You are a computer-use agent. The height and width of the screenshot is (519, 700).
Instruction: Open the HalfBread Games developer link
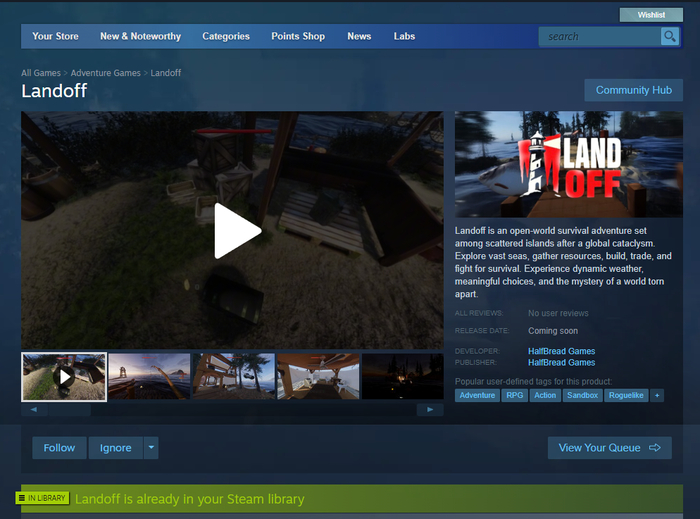point(562,351)
